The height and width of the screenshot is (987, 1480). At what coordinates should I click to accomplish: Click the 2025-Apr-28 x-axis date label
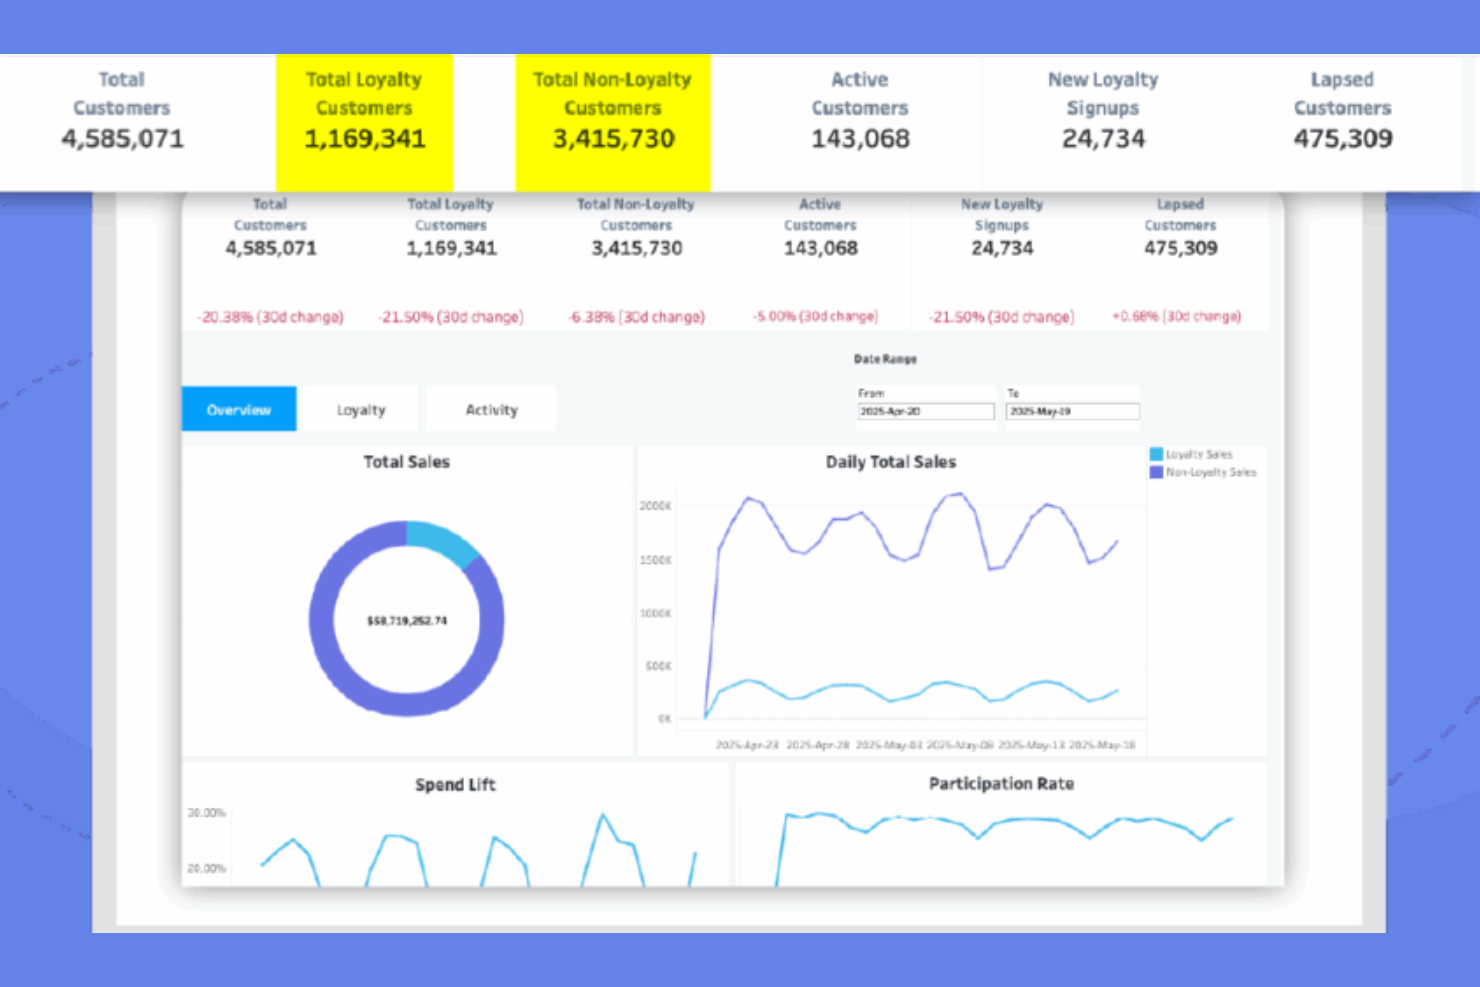[x=818, y=745]
